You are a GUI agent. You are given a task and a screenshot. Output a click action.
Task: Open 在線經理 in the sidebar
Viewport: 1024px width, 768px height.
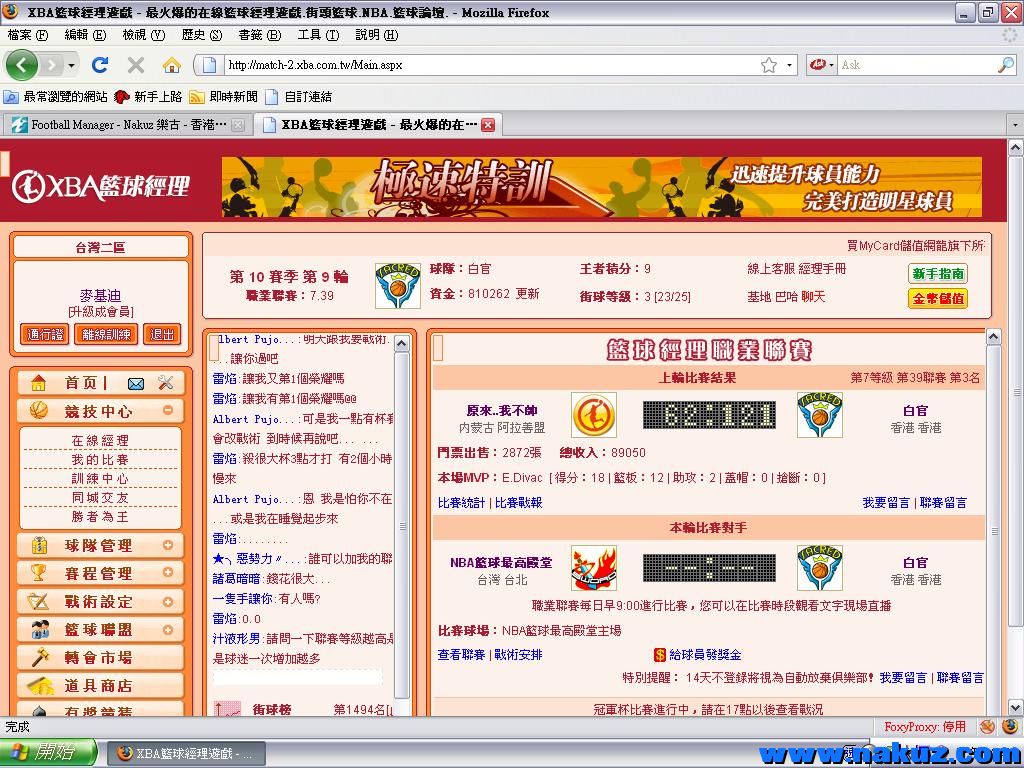click(100, 440)
